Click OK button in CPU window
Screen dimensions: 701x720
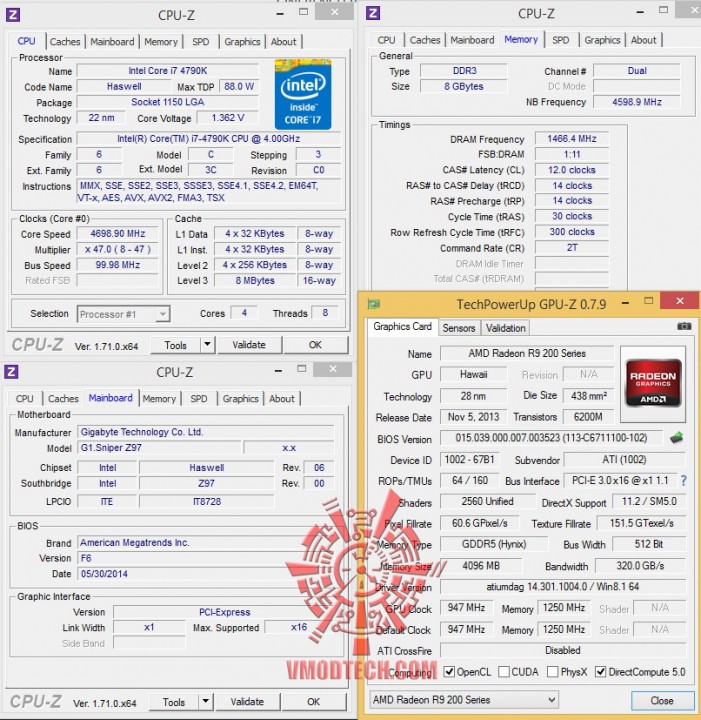[x=315, y=344]
